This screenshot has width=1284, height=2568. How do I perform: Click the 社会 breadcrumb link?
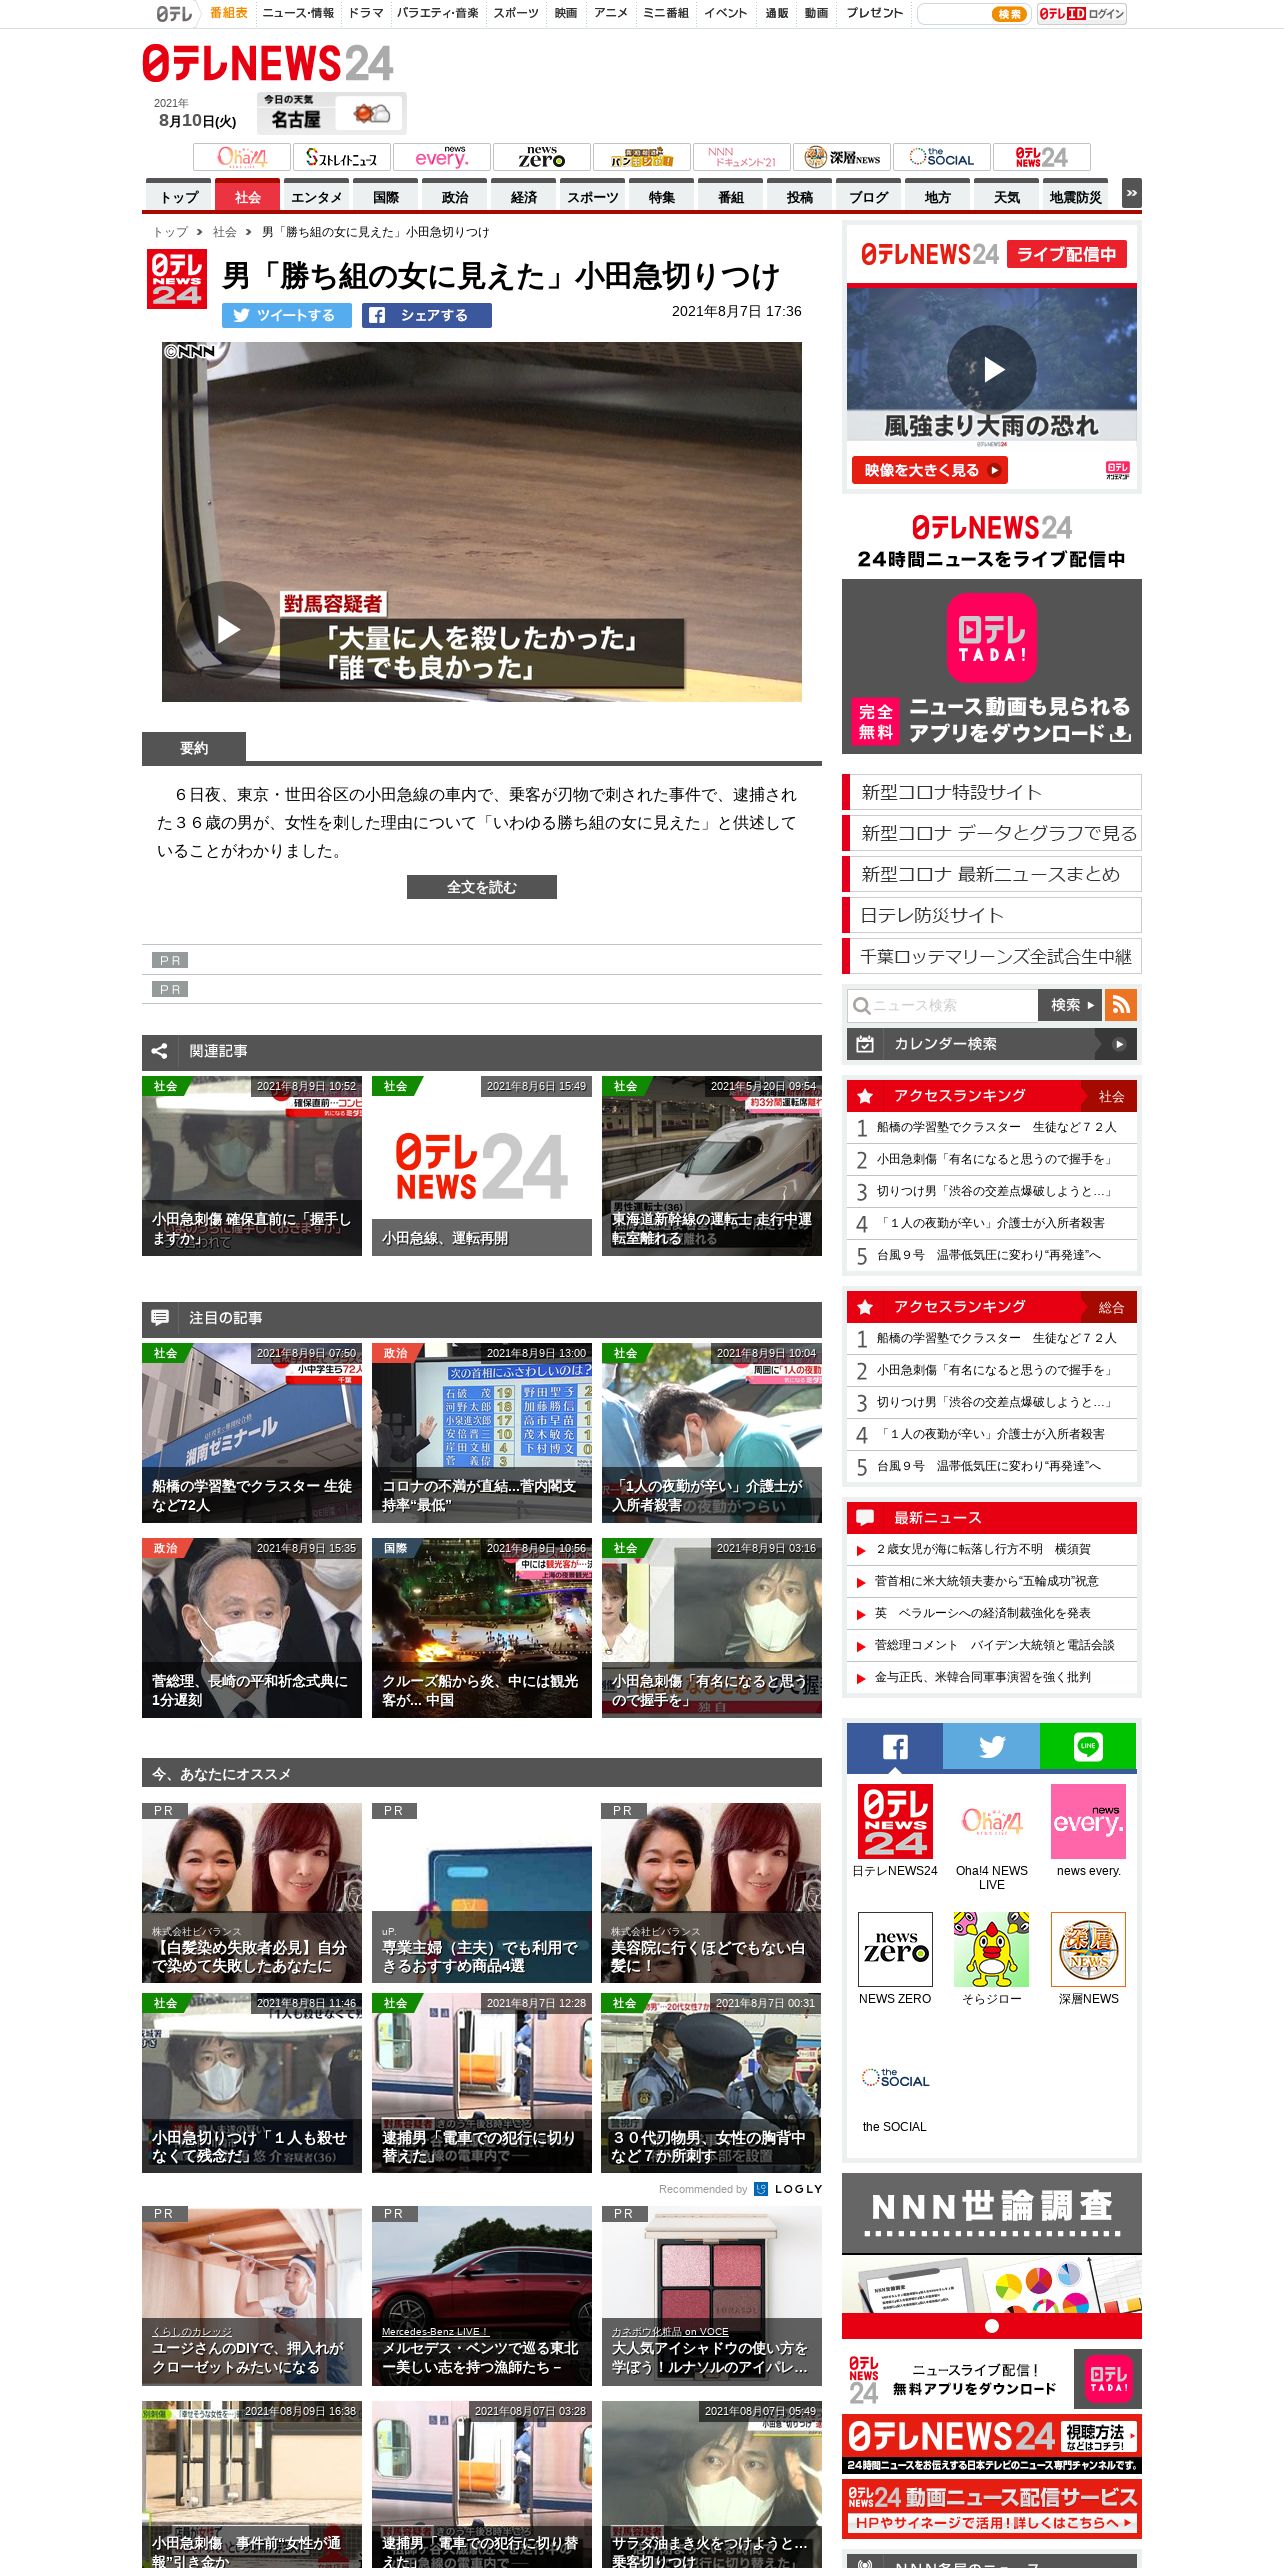coord(225,232)
